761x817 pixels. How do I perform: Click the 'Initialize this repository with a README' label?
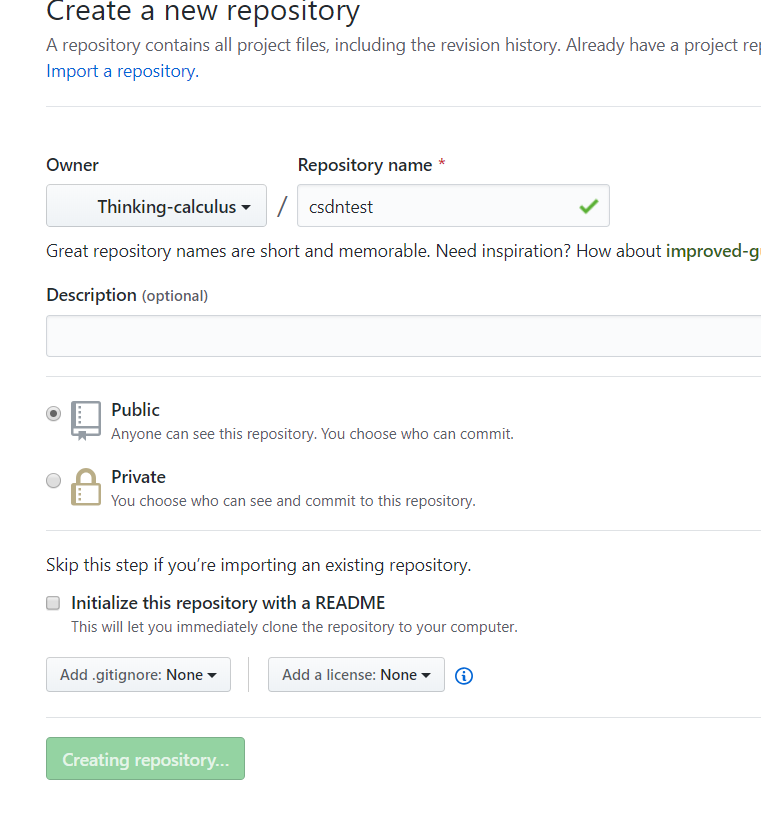pos(228,603)
